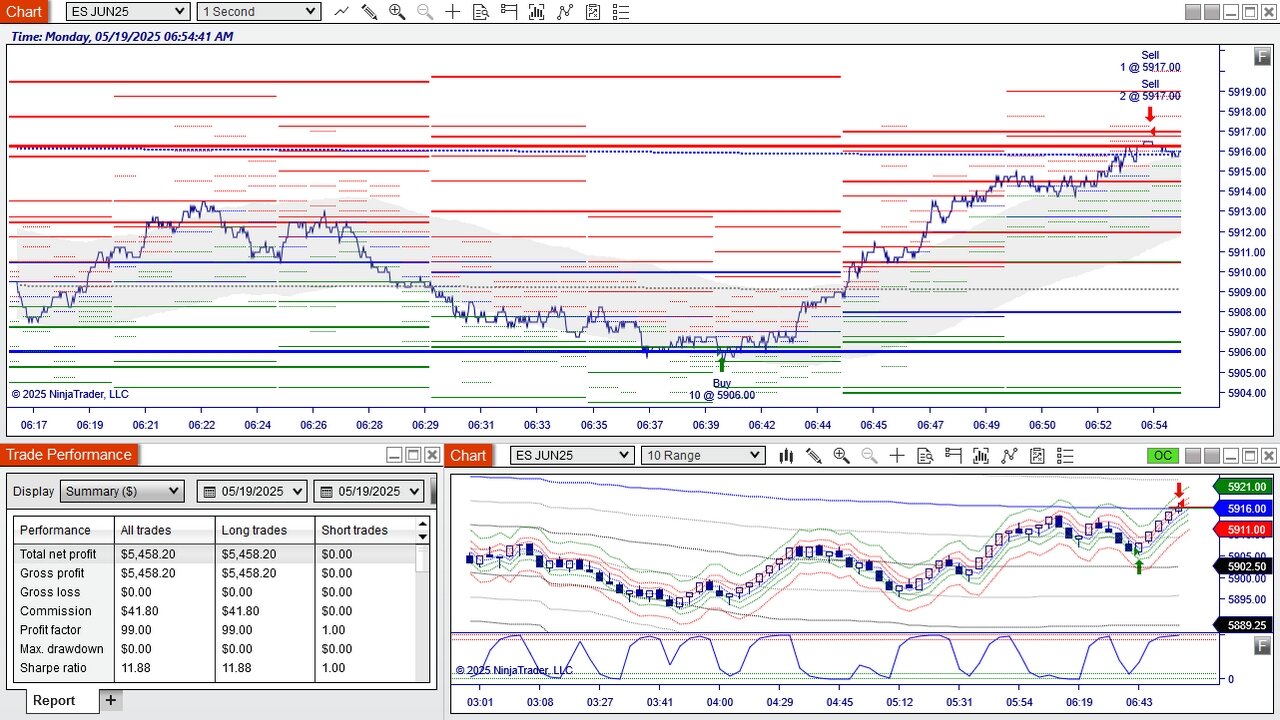Image resolution: width=1280 pixels, height=720 pixels.
Task: Open the 1 Second interval dropdown
Action: point(258,11)
